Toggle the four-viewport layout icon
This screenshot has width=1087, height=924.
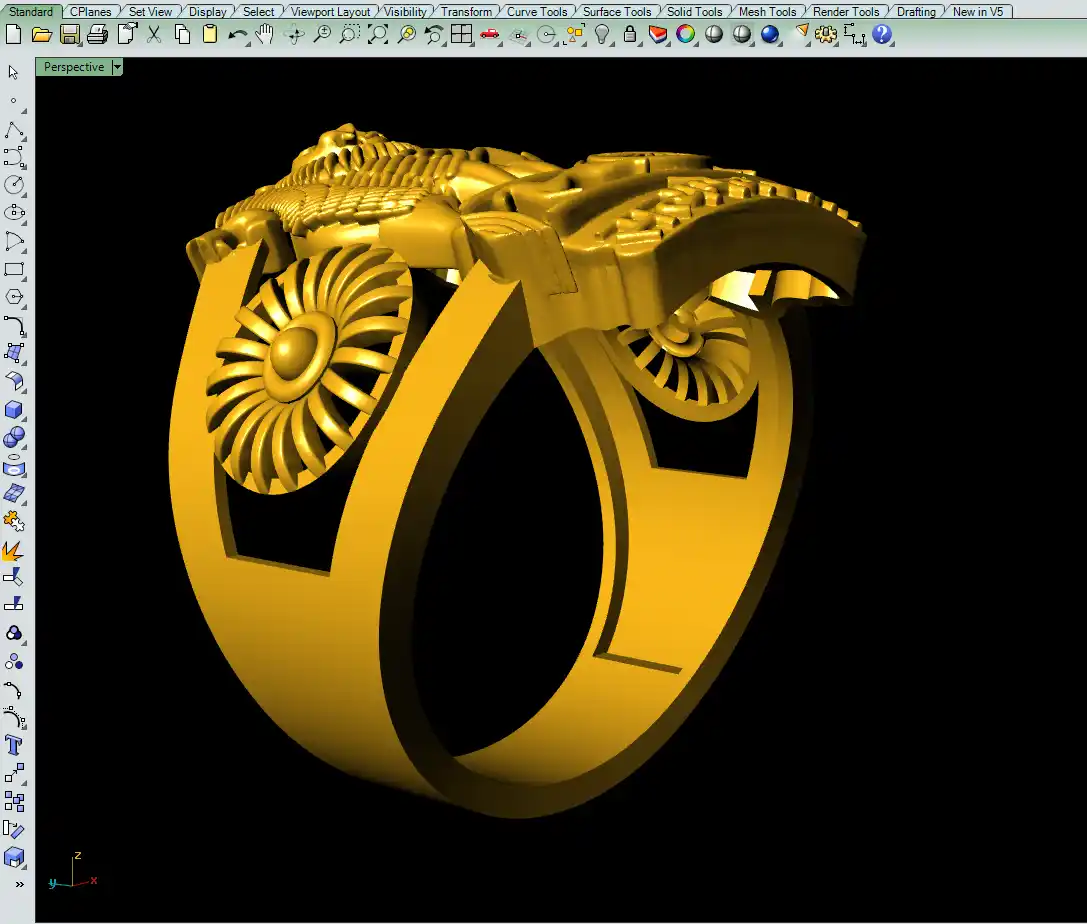461,35
